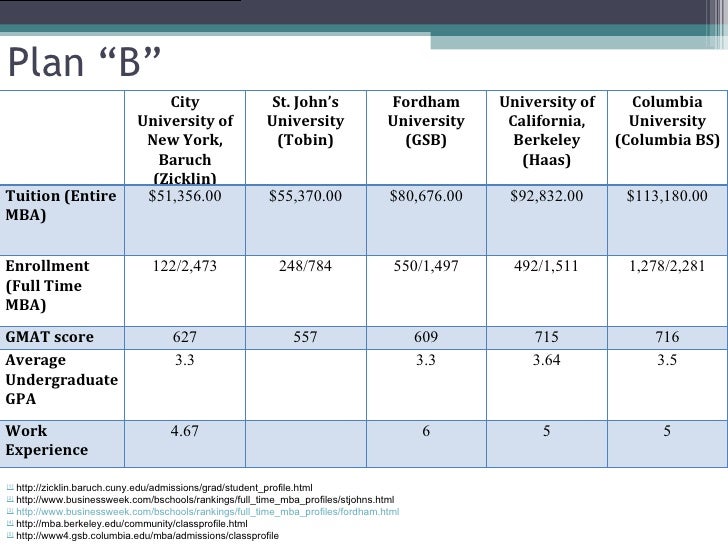Select the GMAT score 609 cell
The height and width of the screenshot is (546, 728).
(x=426, y=337)
